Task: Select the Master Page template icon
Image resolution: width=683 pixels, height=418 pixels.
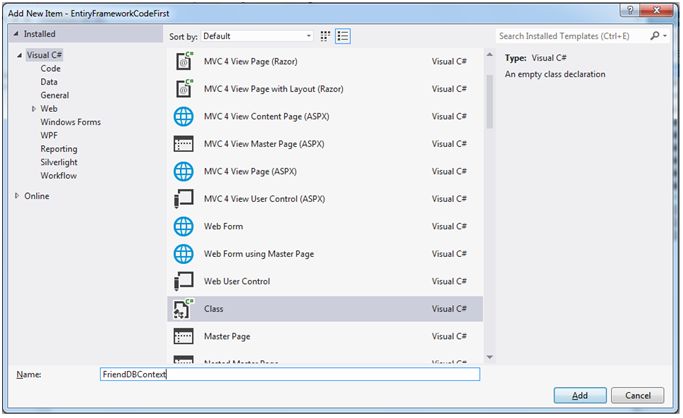Action: 184,336
